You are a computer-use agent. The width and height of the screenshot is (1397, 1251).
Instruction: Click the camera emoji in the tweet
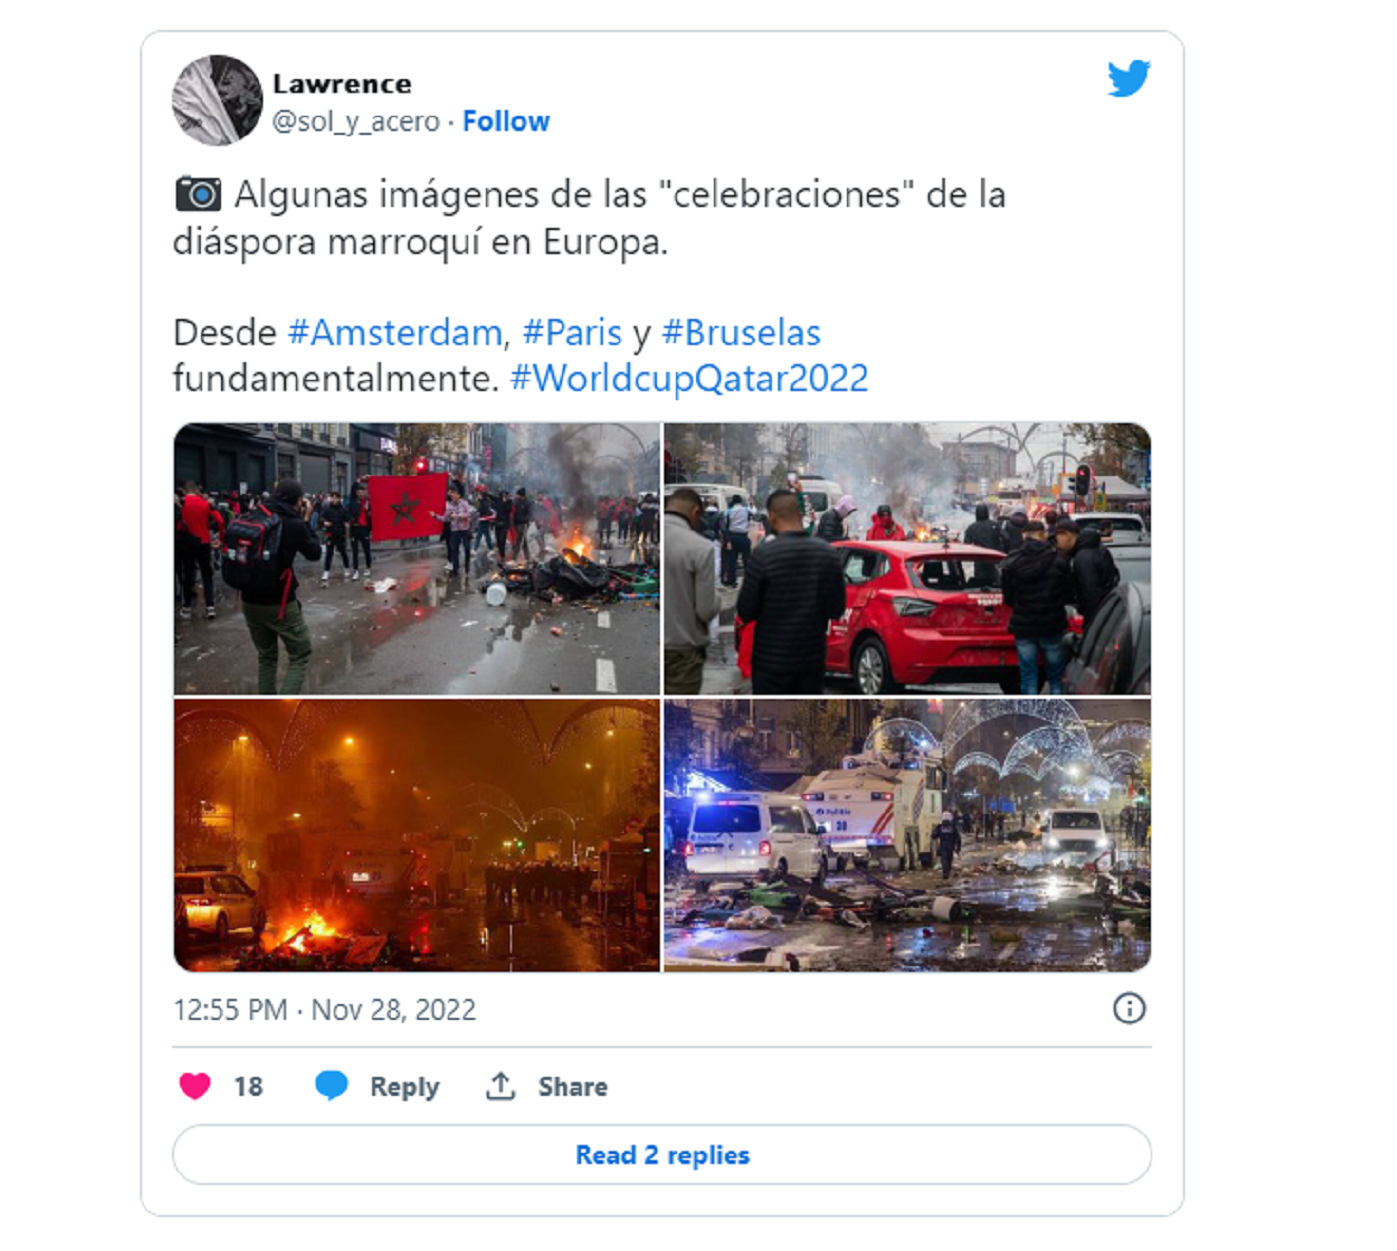click(x=198, y=194)
